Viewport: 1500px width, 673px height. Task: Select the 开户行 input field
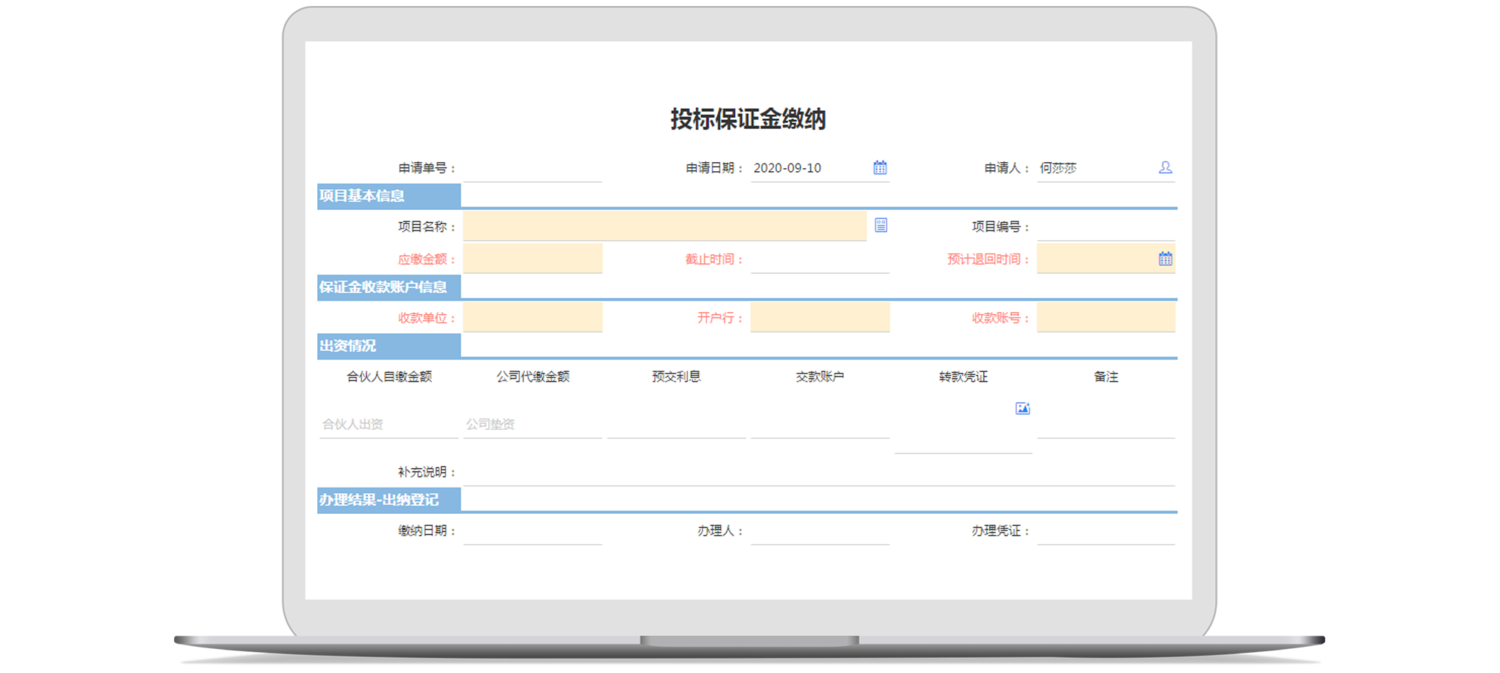coord(819,318)
